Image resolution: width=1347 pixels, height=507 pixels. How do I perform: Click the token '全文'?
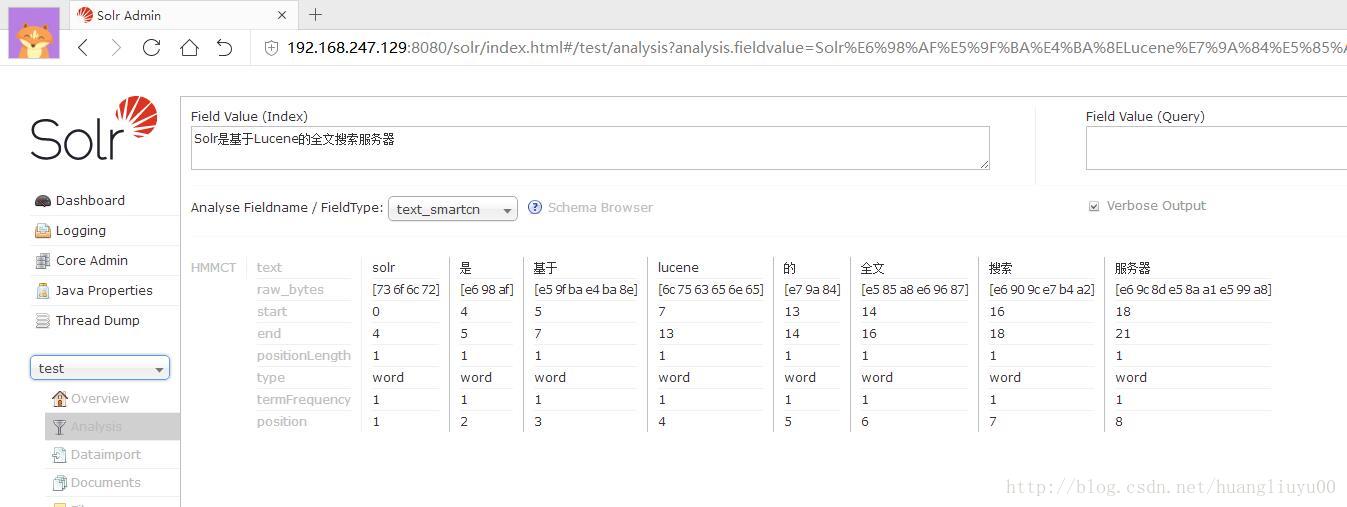tap(873, 267)
